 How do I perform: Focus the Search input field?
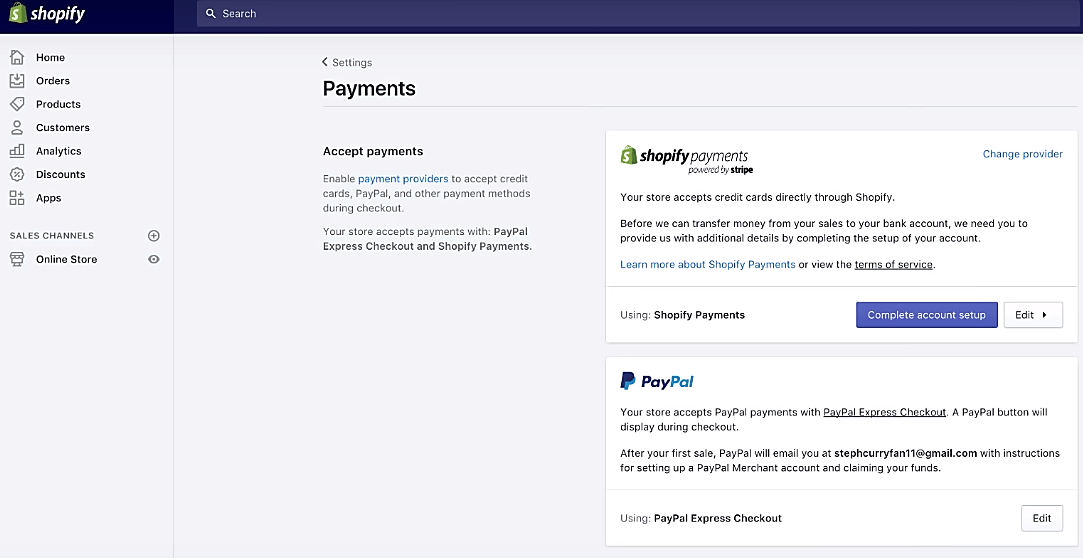click(638, 13)
